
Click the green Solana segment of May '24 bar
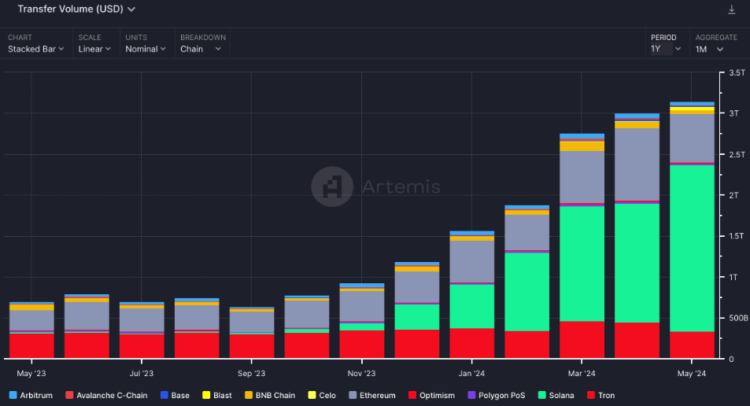[692, 245]
